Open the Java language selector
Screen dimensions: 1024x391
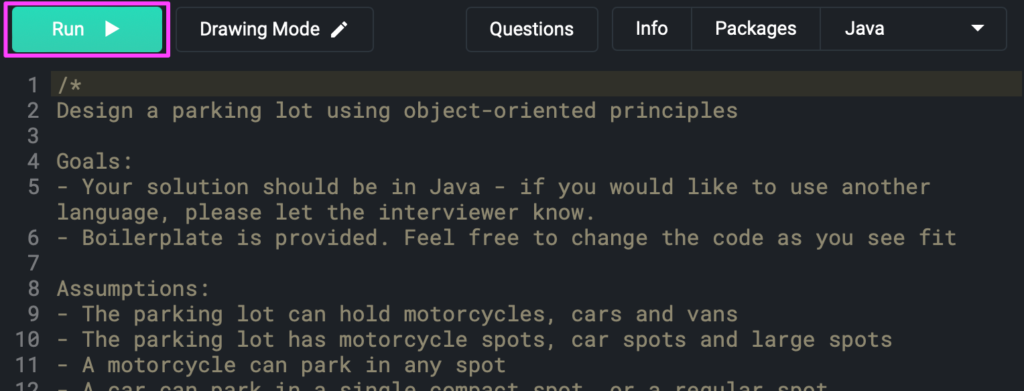913,29
